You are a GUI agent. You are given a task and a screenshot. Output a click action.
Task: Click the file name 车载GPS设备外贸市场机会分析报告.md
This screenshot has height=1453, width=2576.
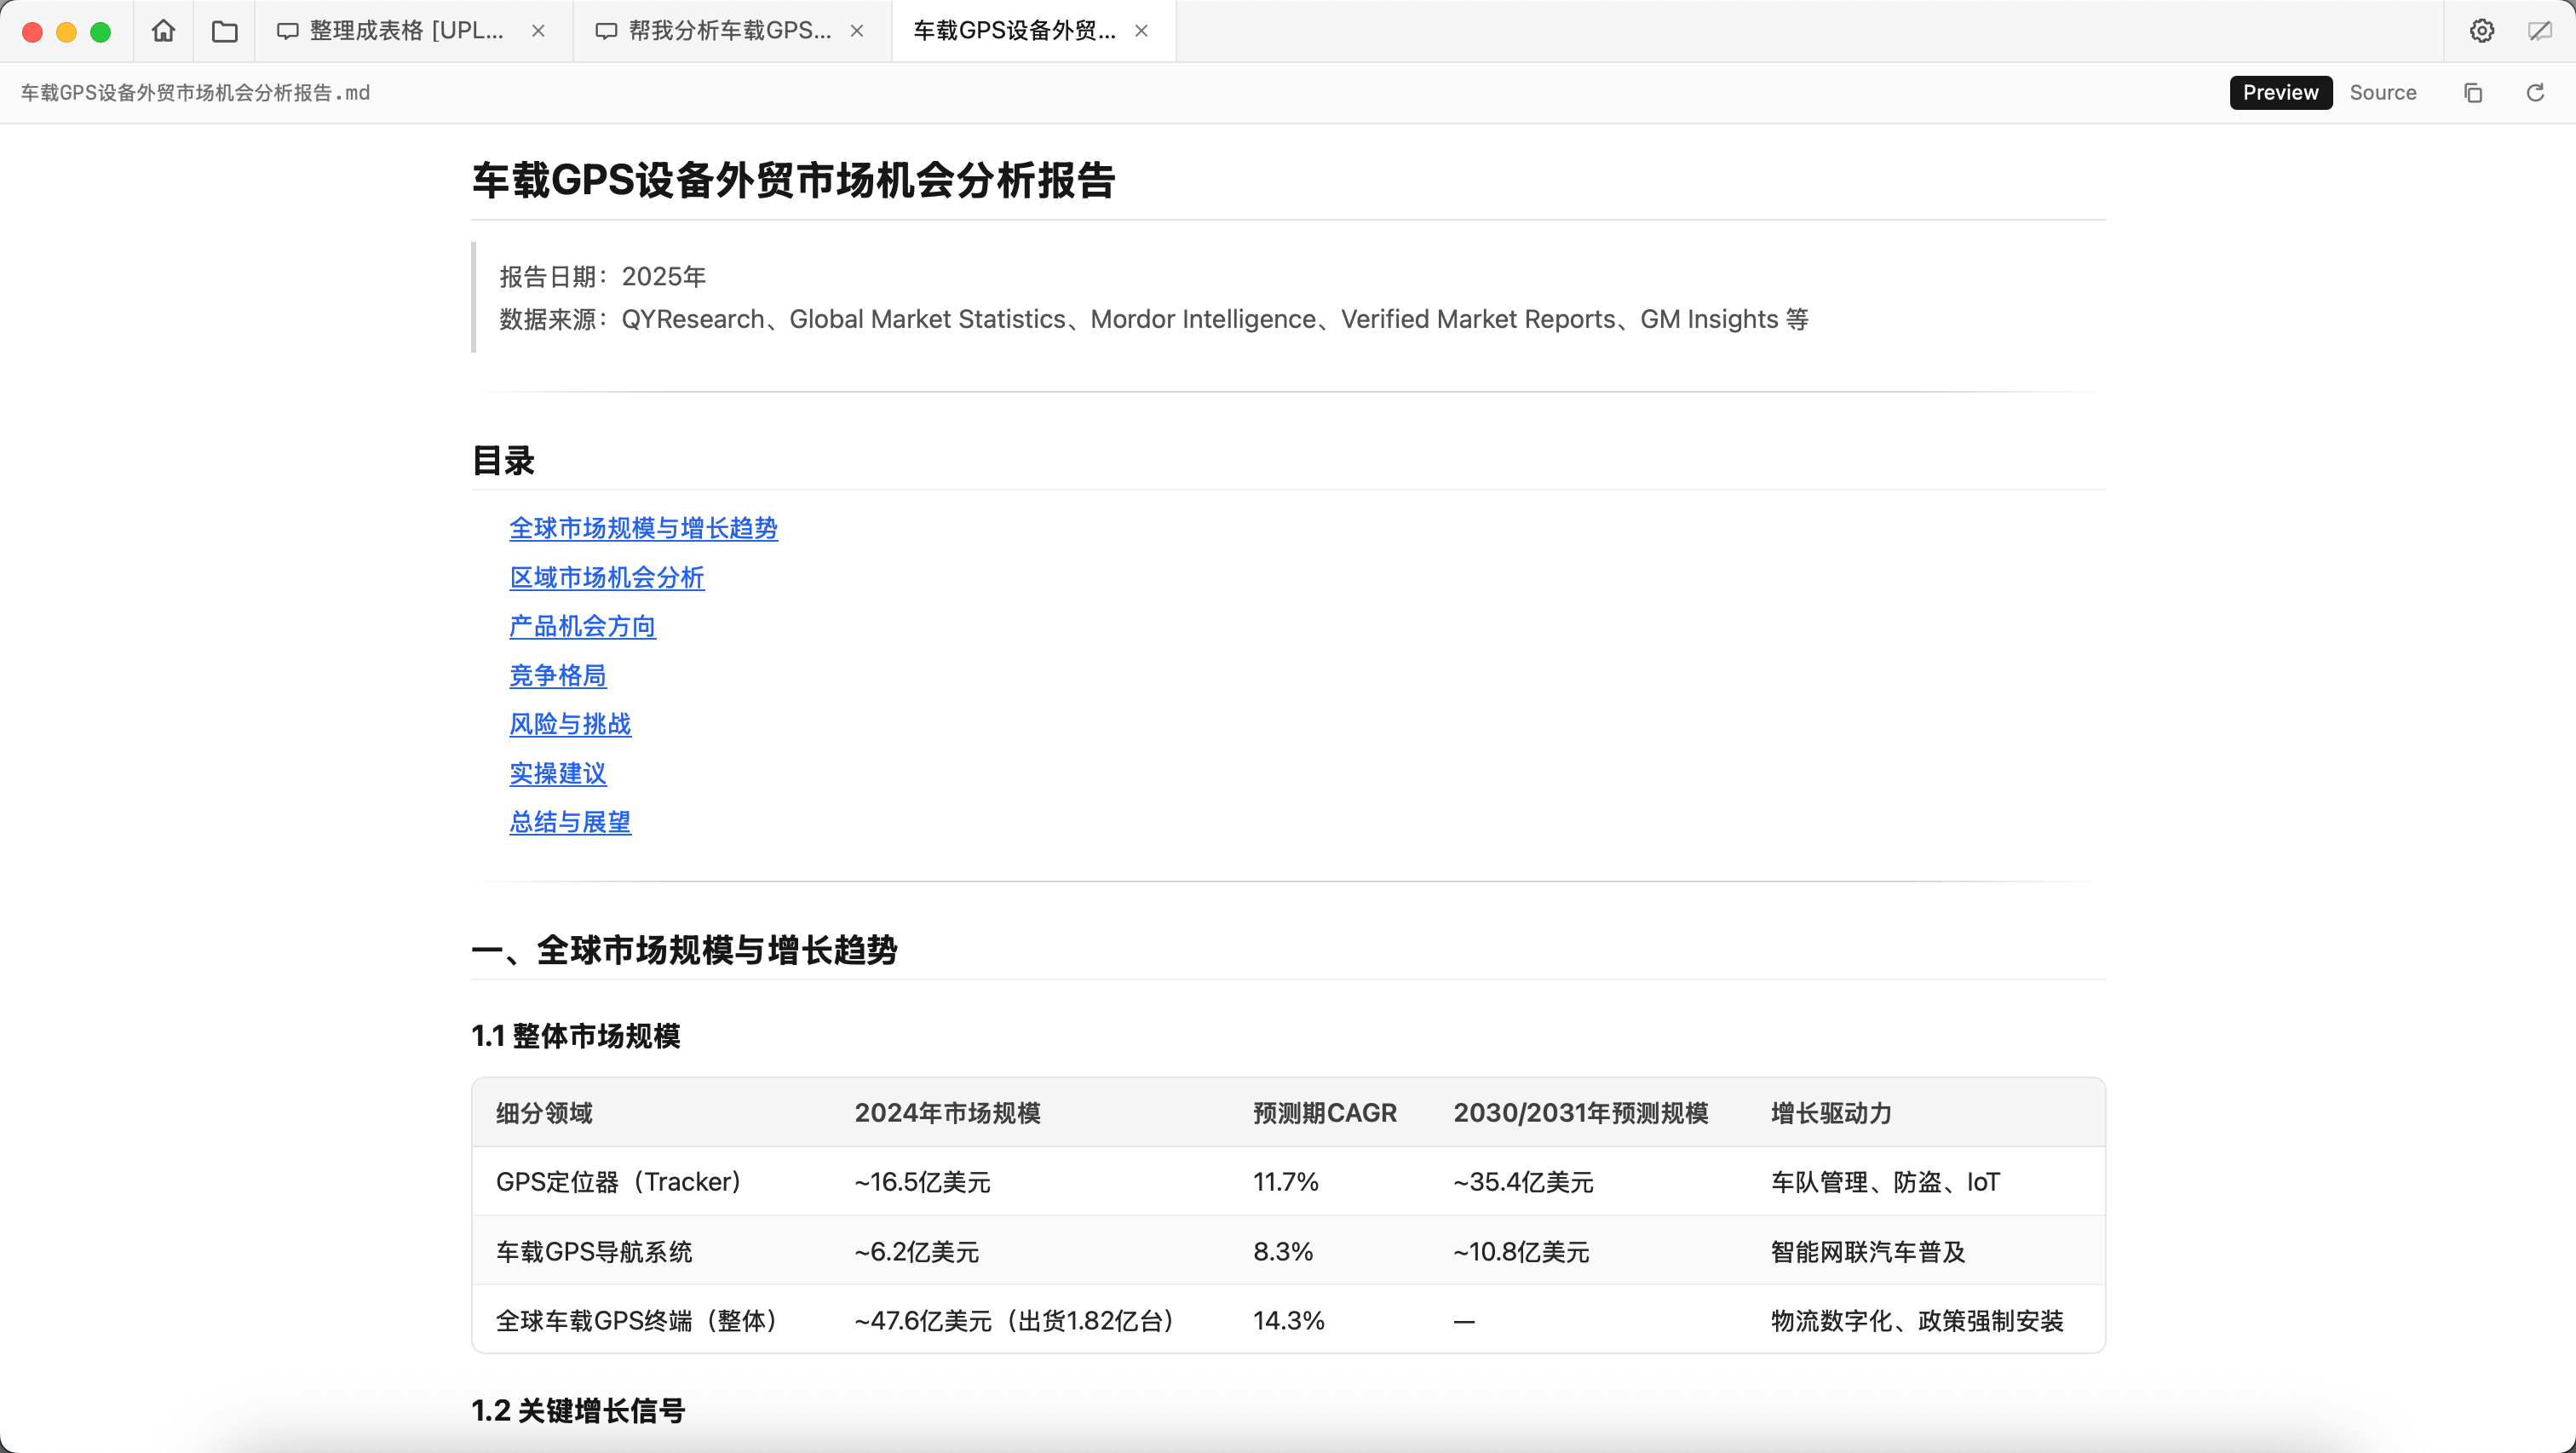pyautogui.click(x=196, y=93)
